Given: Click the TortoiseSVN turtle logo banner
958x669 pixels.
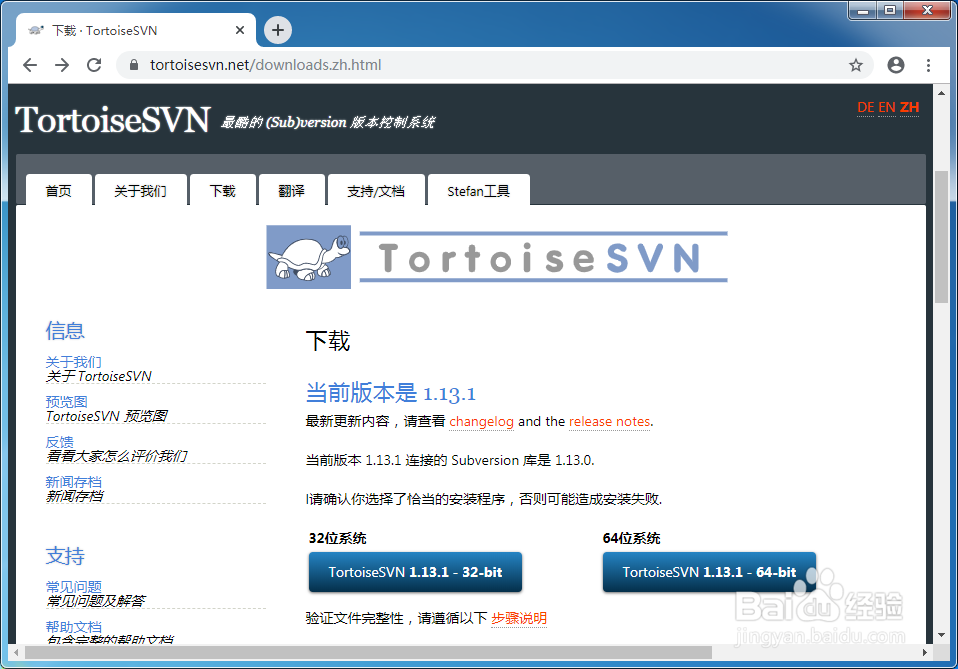Looking at the screenshot, I should [308, 257].
